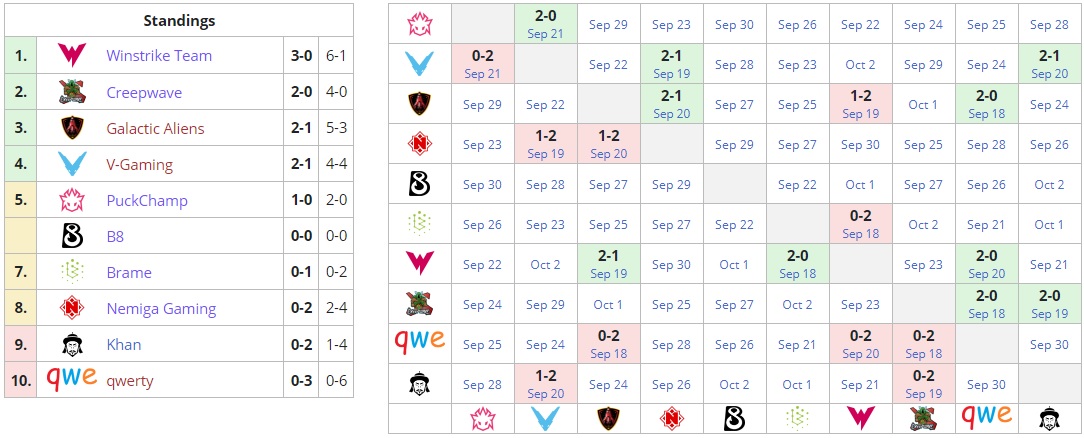
Task: Click Khan logo in crosstable left column
Action: pos(419,384)
